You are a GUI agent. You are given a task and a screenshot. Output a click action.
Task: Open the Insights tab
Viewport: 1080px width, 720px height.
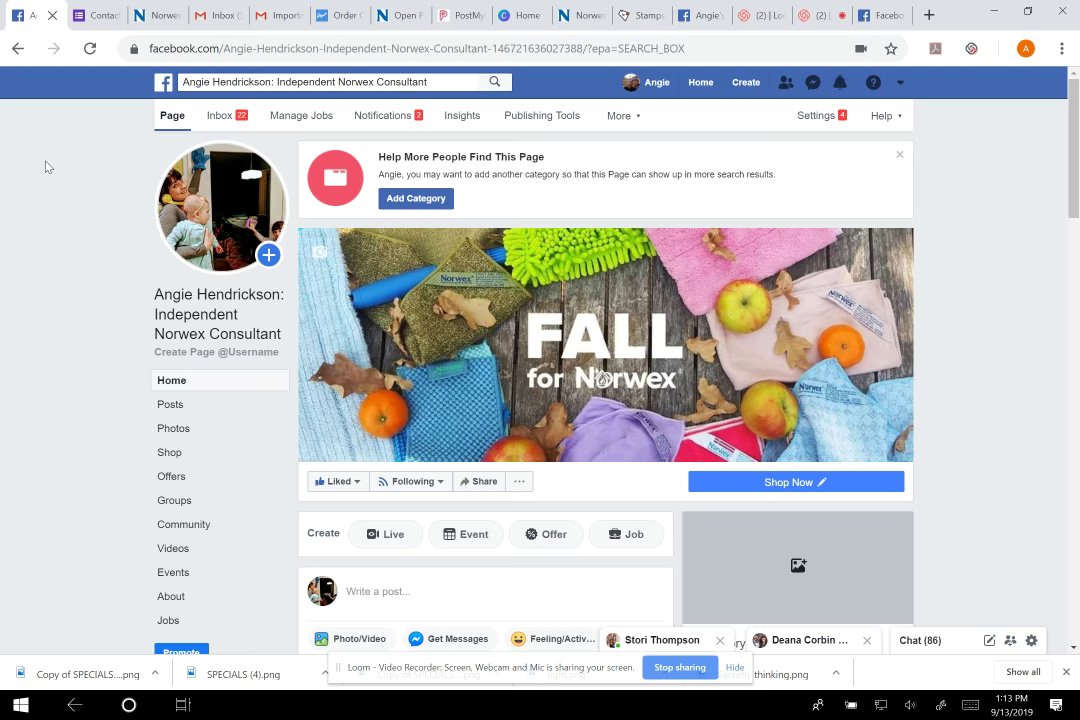click(461, 116)
